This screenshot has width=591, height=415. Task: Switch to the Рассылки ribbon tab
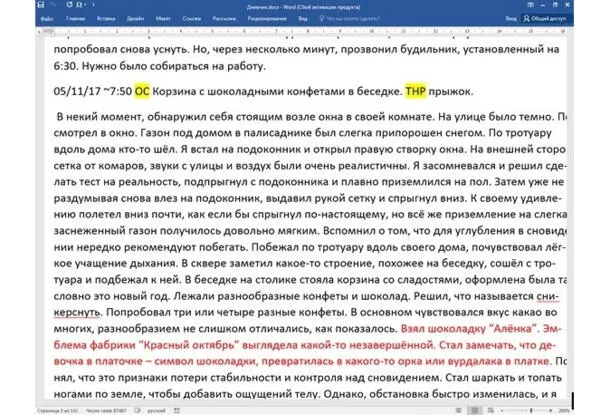(x=224, y=18)
